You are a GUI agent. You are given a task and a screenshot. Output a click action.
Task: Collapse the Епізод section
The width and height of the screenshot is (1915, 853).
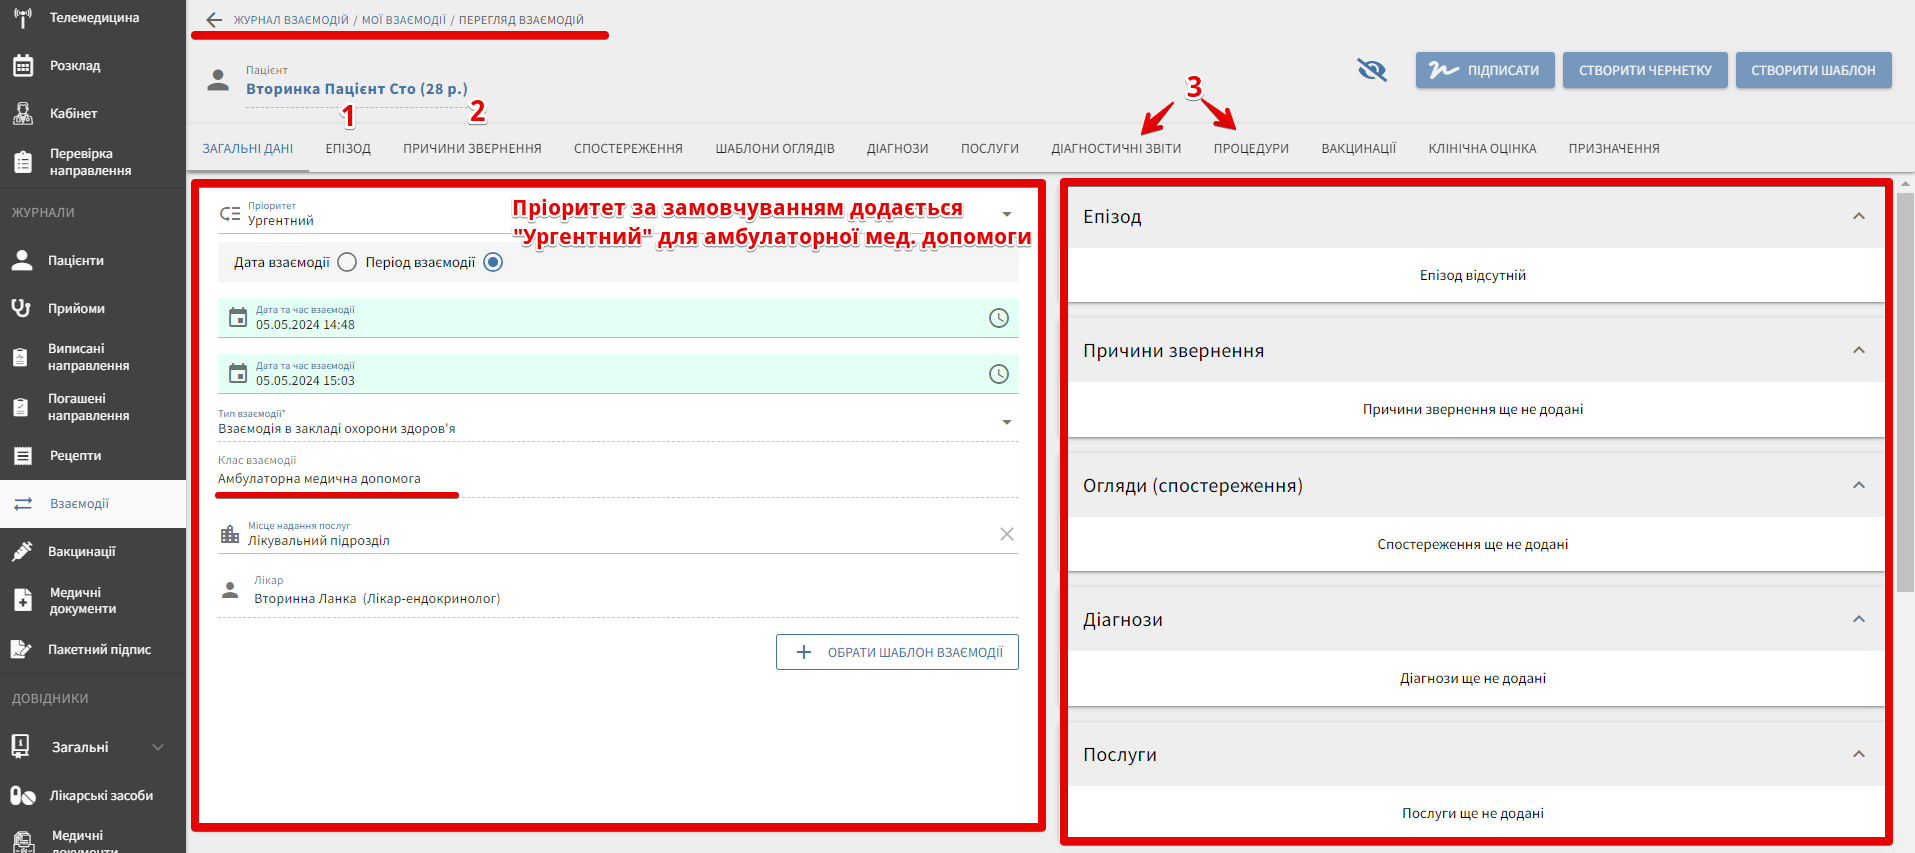tap(1858, 216)
